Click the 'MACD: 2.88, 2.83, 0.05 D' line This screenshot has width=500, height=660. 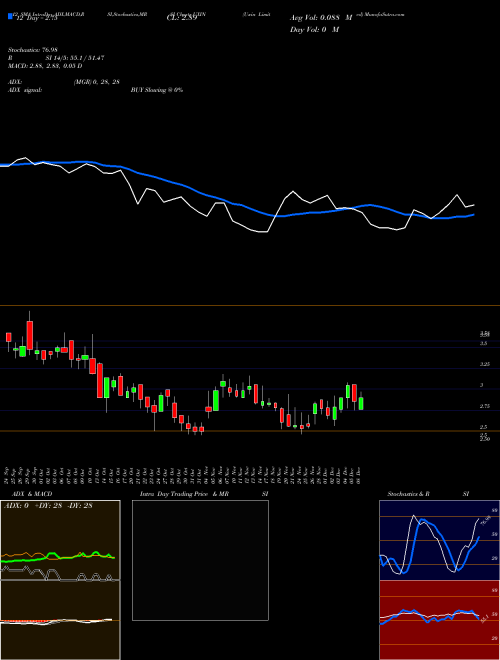45,66
